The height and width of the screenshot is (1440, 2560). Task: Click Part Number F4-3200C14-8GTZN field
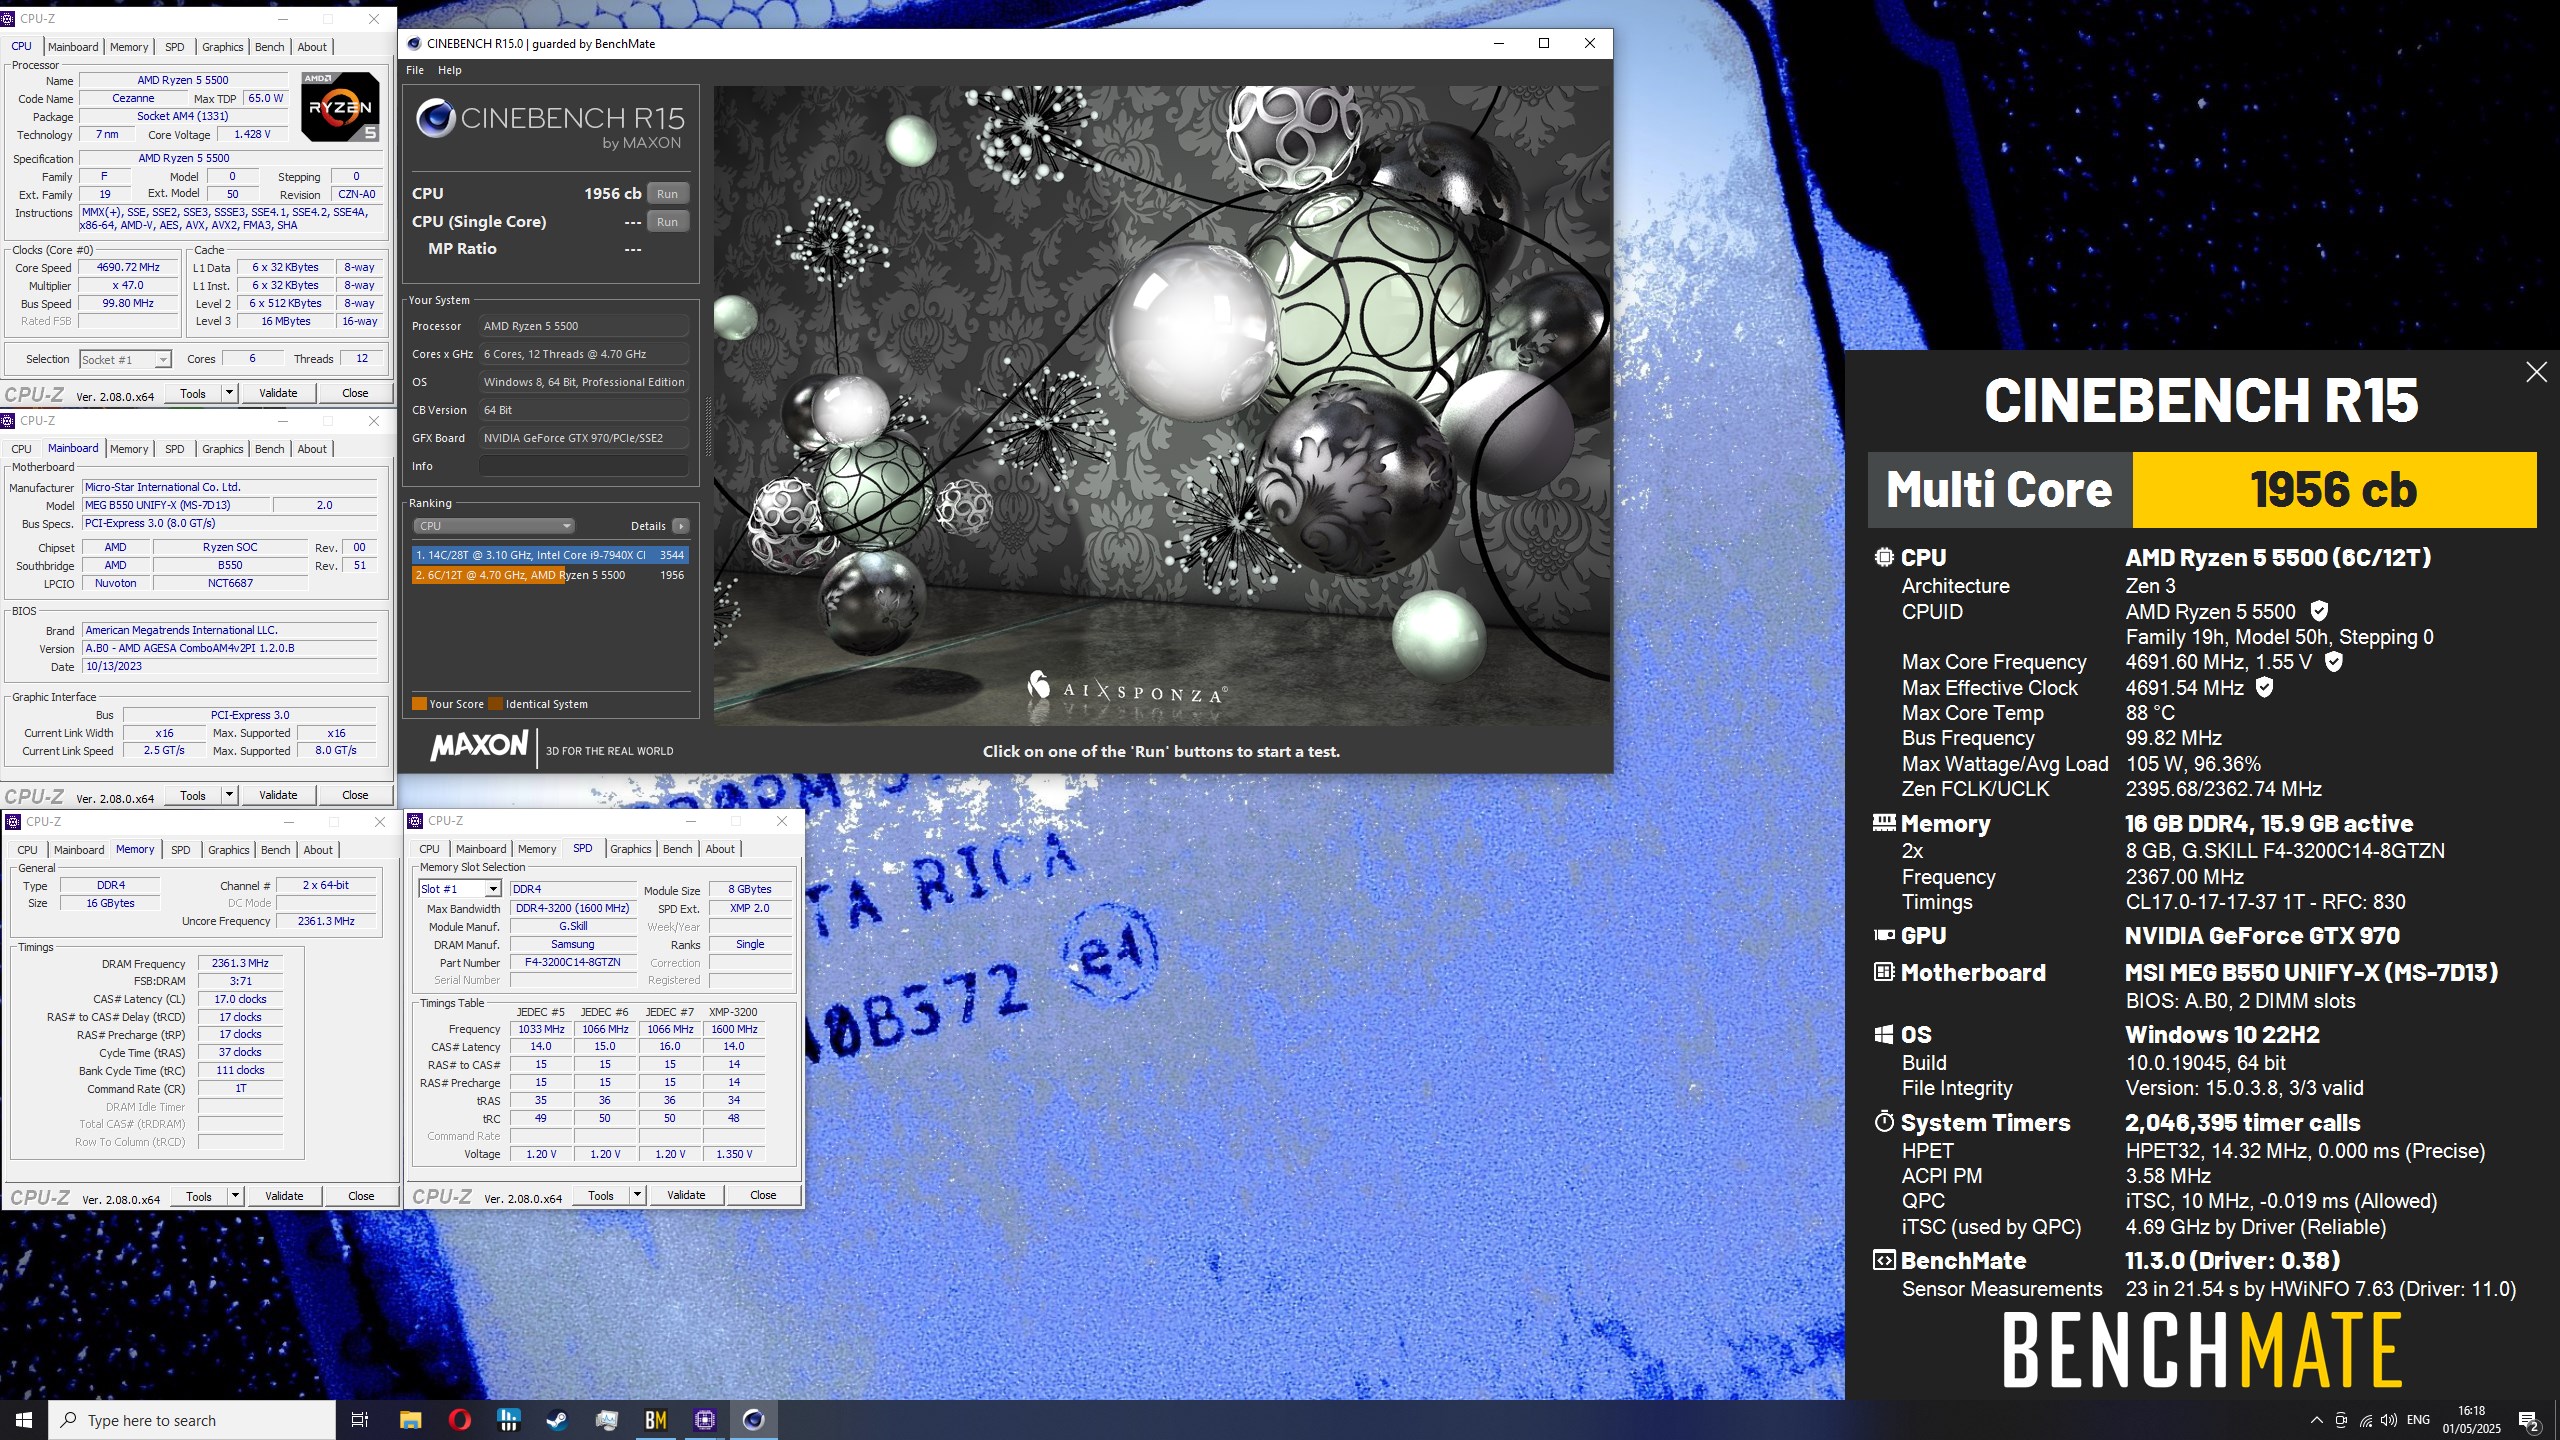click(x=573, y=962)
